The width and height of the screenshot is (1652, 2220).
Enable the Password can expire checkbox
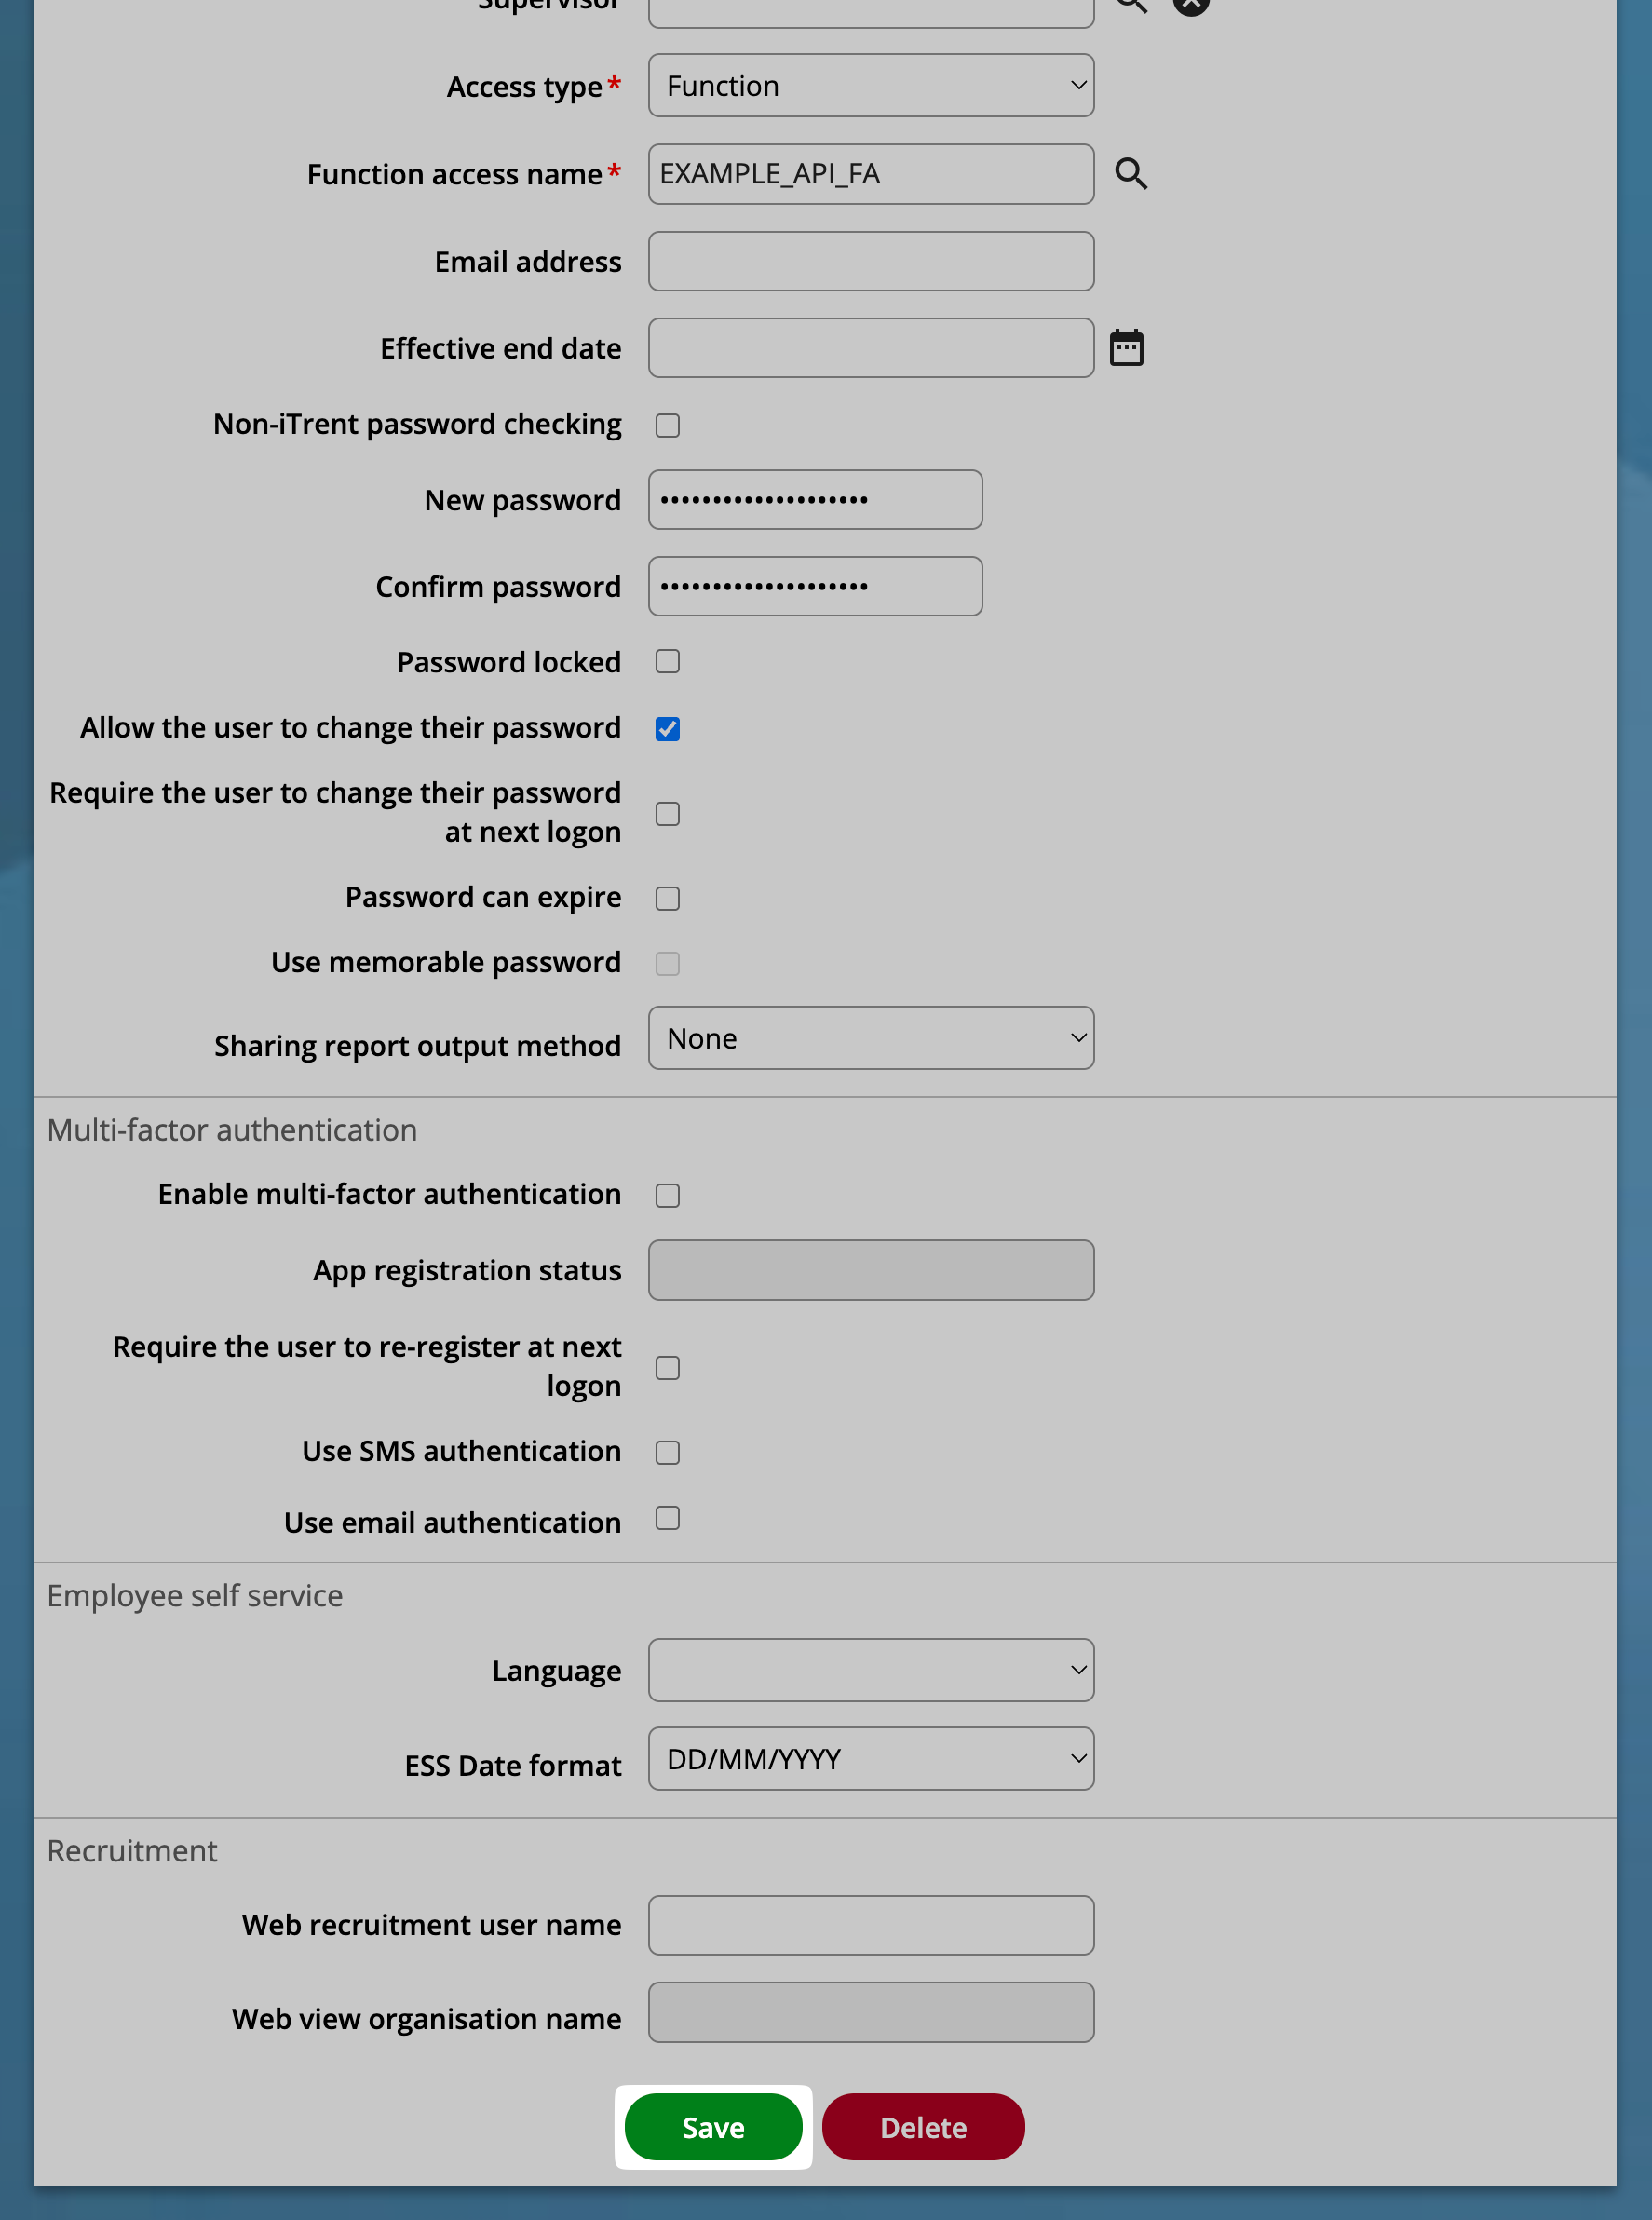click(x=667, y=898)
